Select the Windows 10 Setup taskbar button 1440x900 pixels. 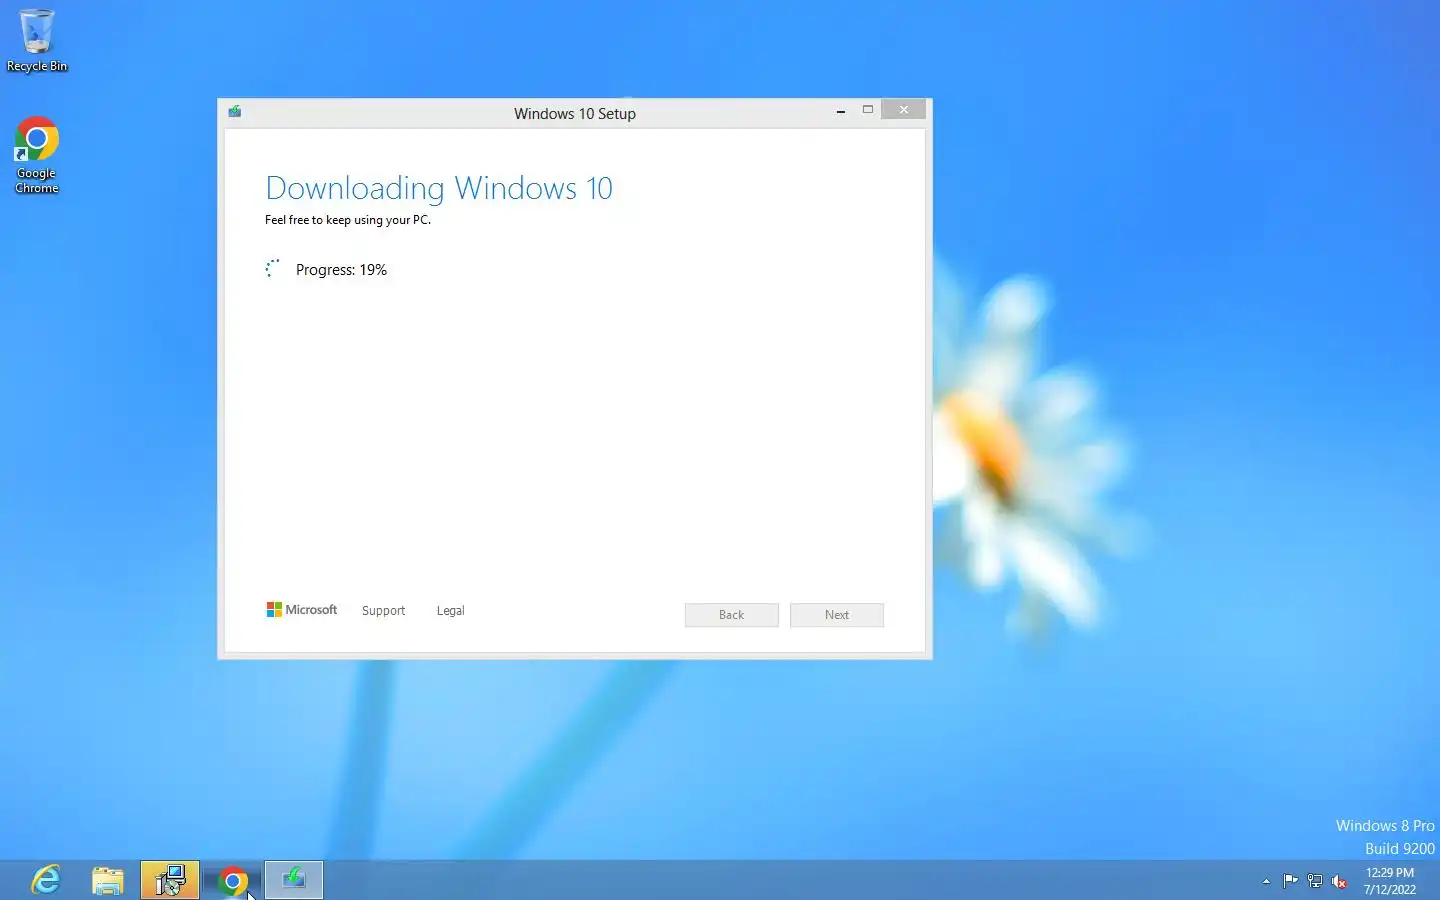(294, 880)
